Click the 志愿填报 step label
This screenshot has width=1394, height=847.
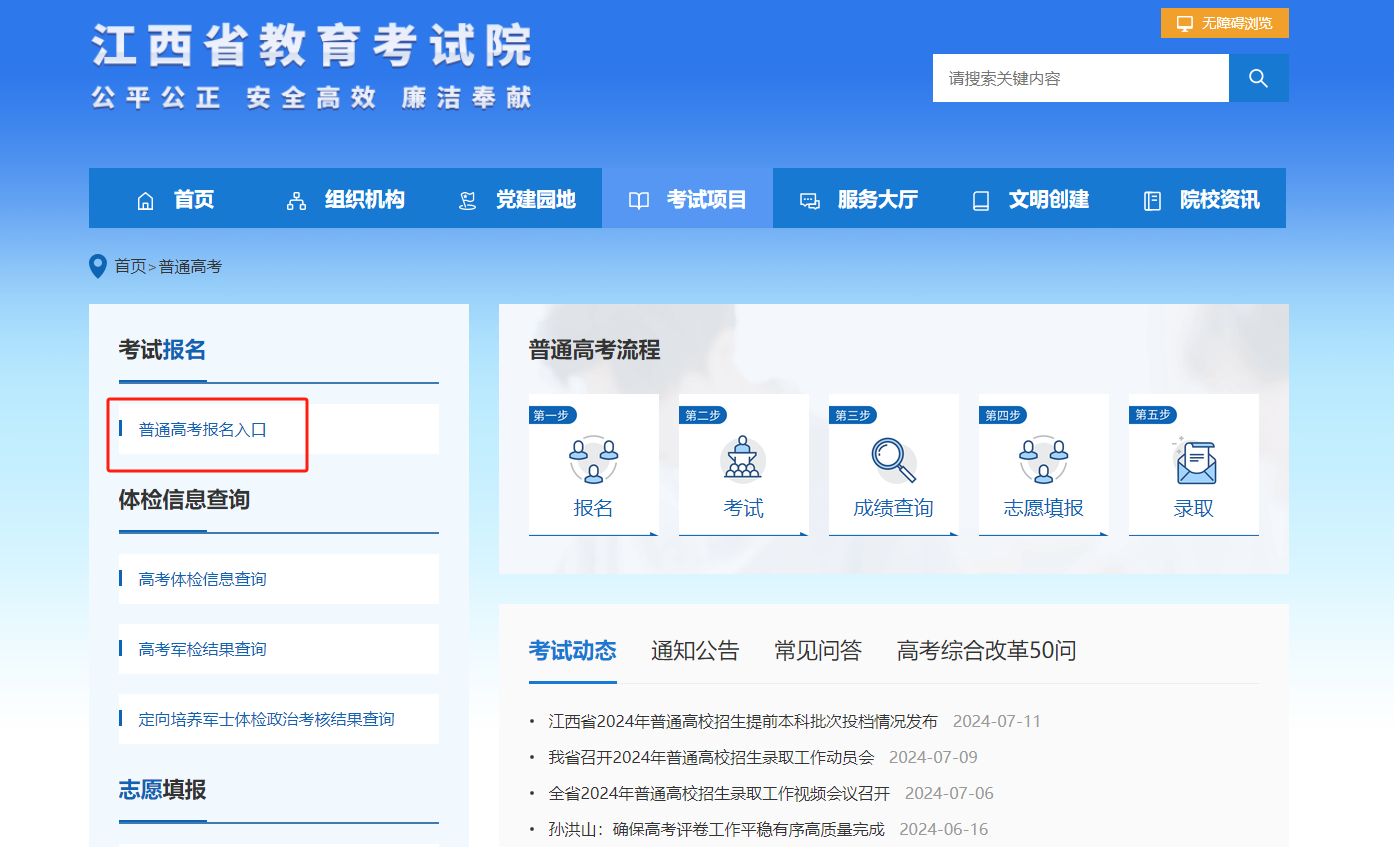1044,508
